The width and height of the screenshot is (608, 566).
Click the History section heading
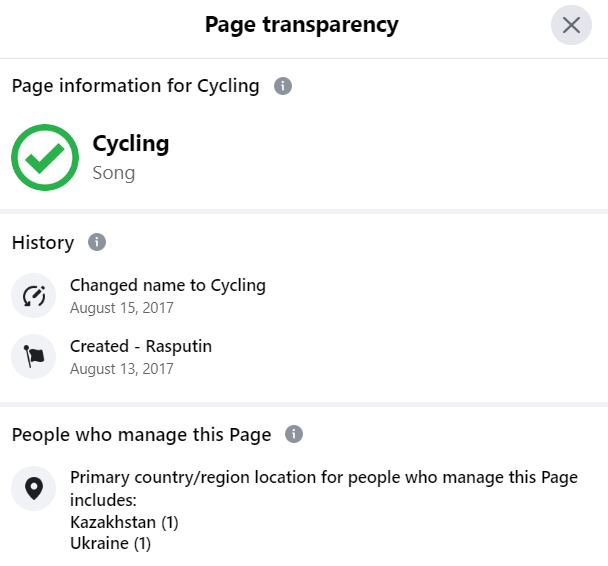43,243
